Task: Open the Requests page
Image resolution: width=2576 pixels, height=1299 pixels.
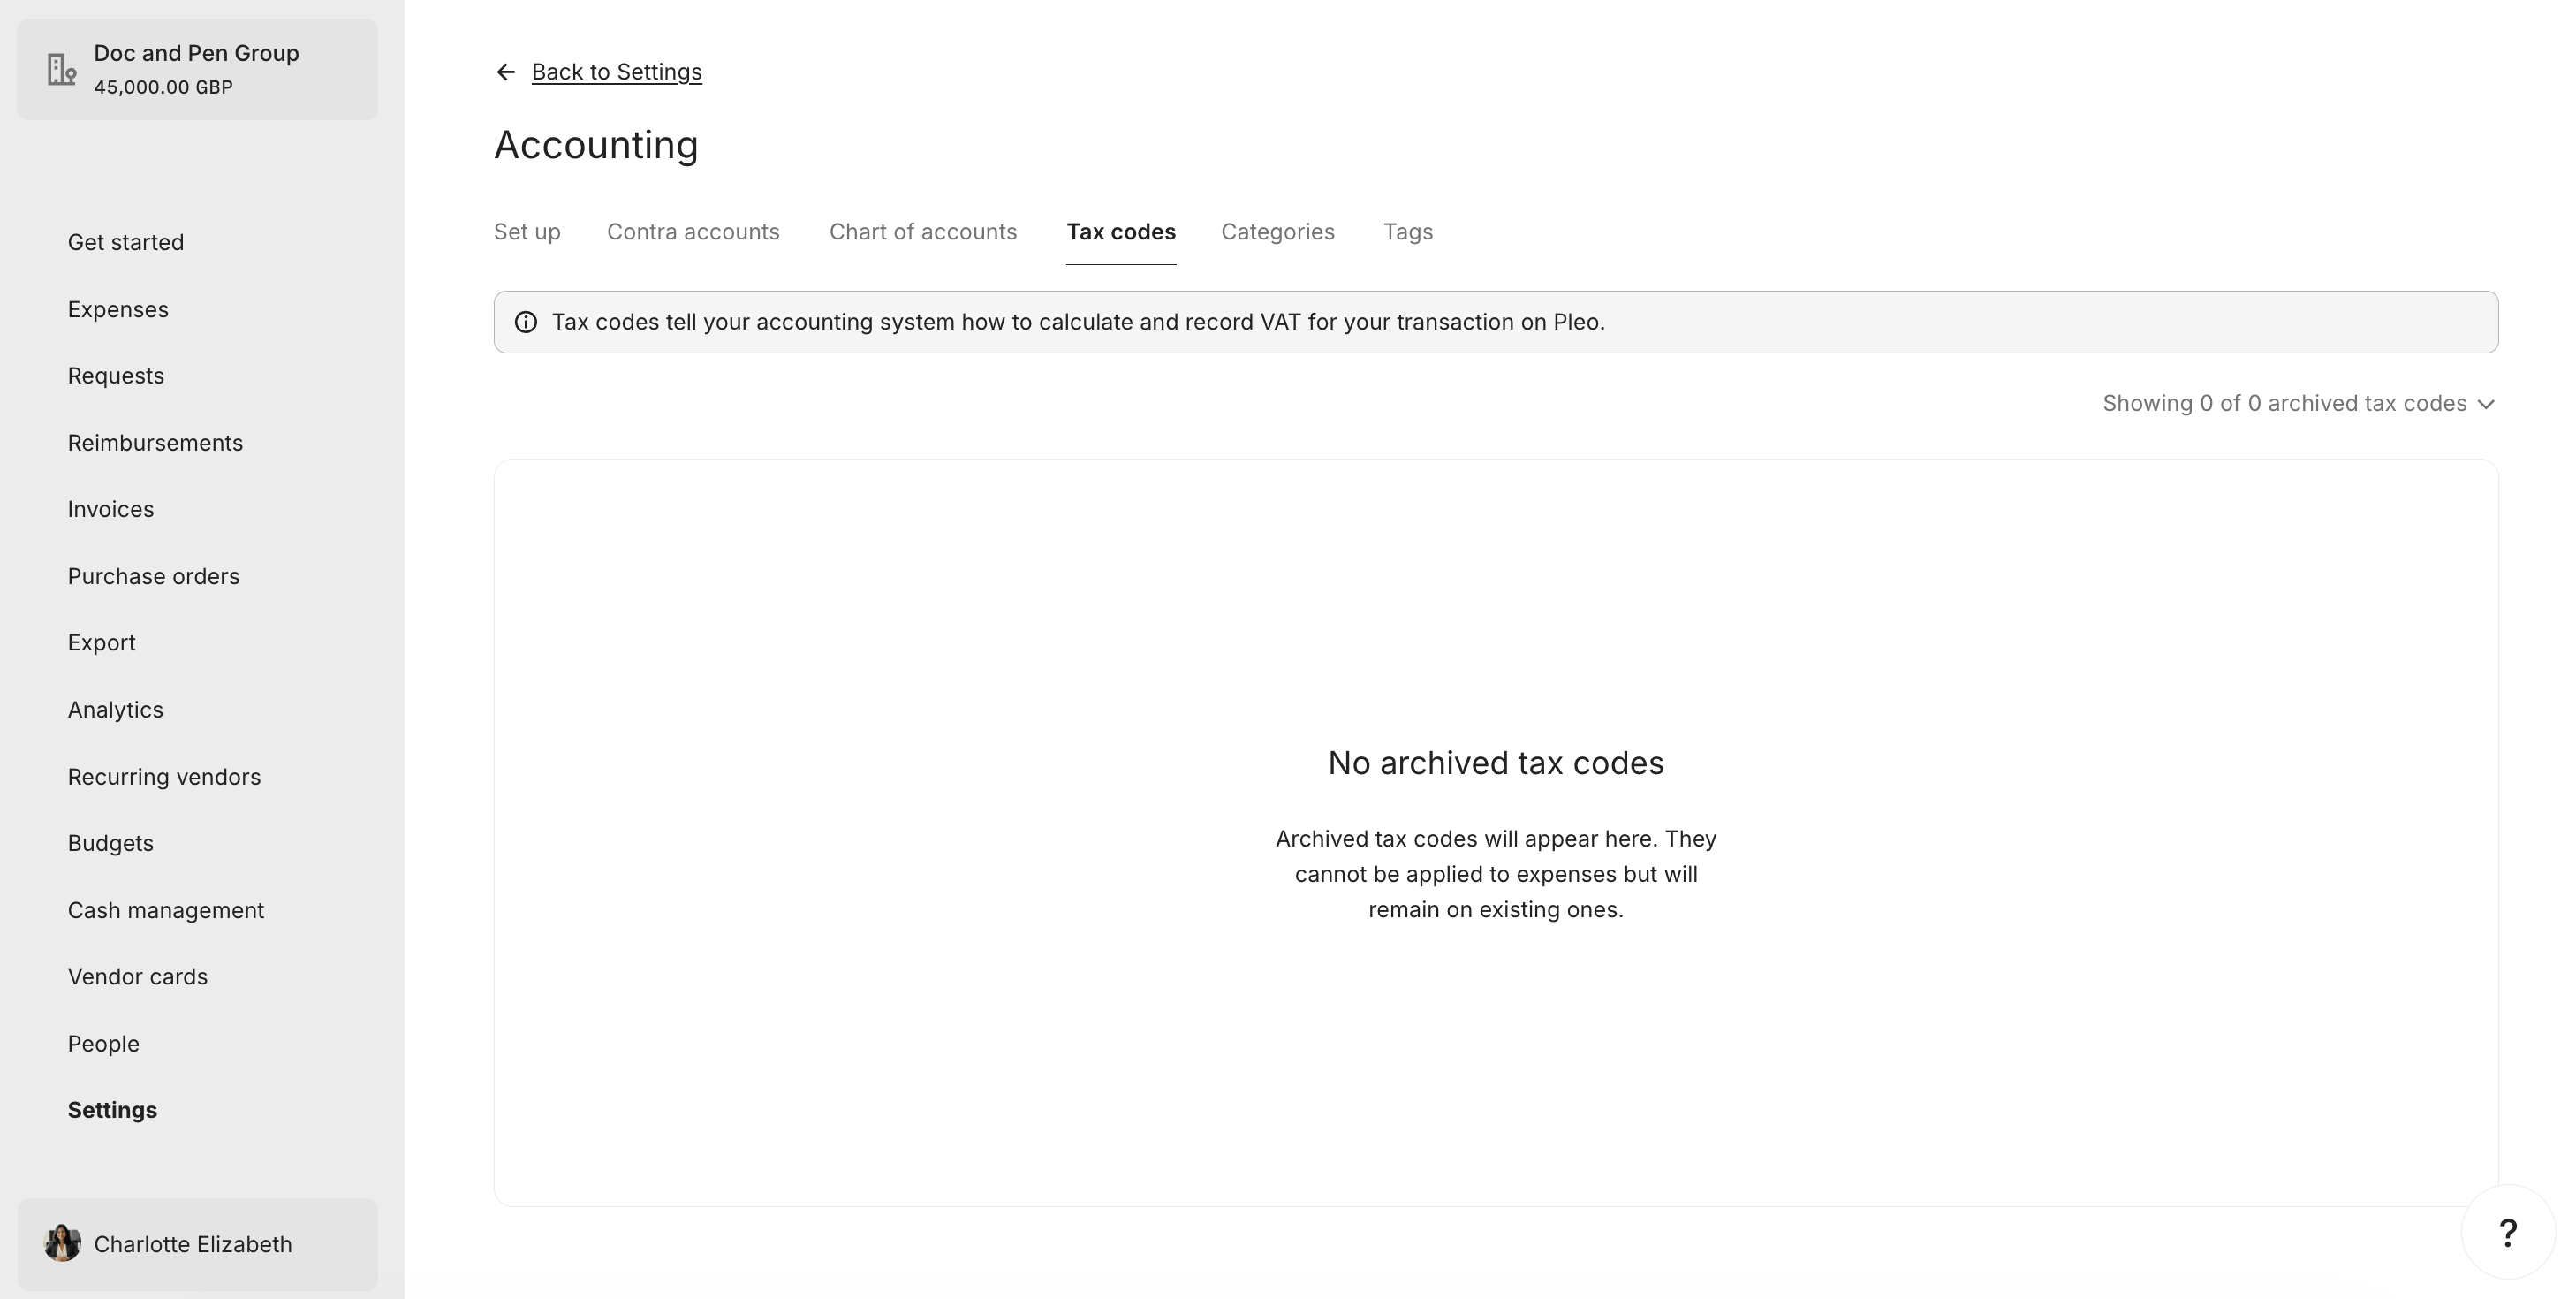Action: click(116, 376)
